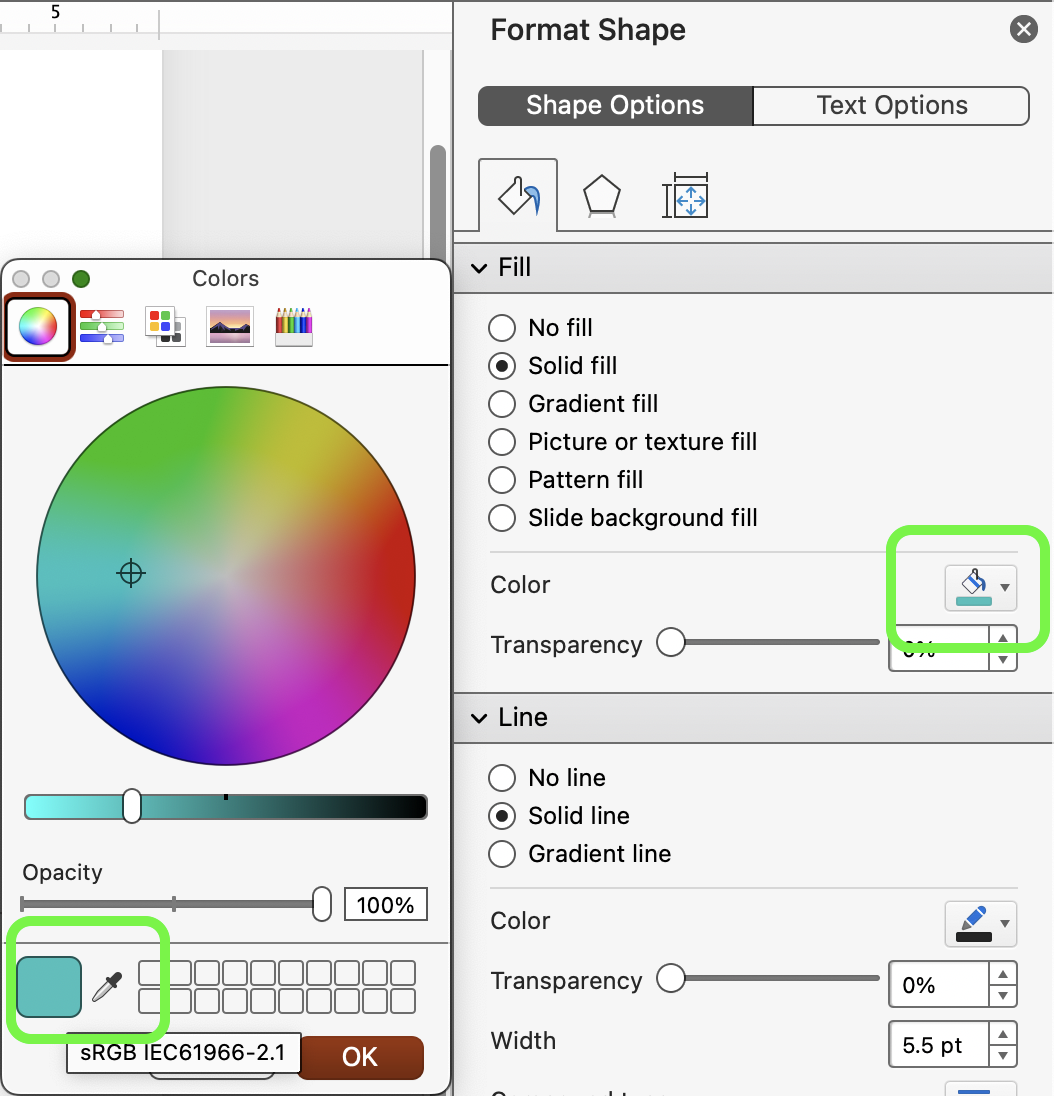Click the current teal color swatch

[49, 987]
